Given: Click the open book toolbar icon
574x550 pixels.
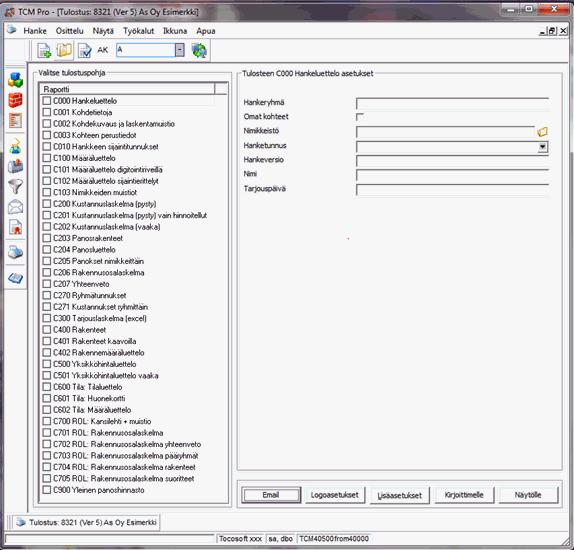Looking at the screenshot, I should tap(64, 50).
